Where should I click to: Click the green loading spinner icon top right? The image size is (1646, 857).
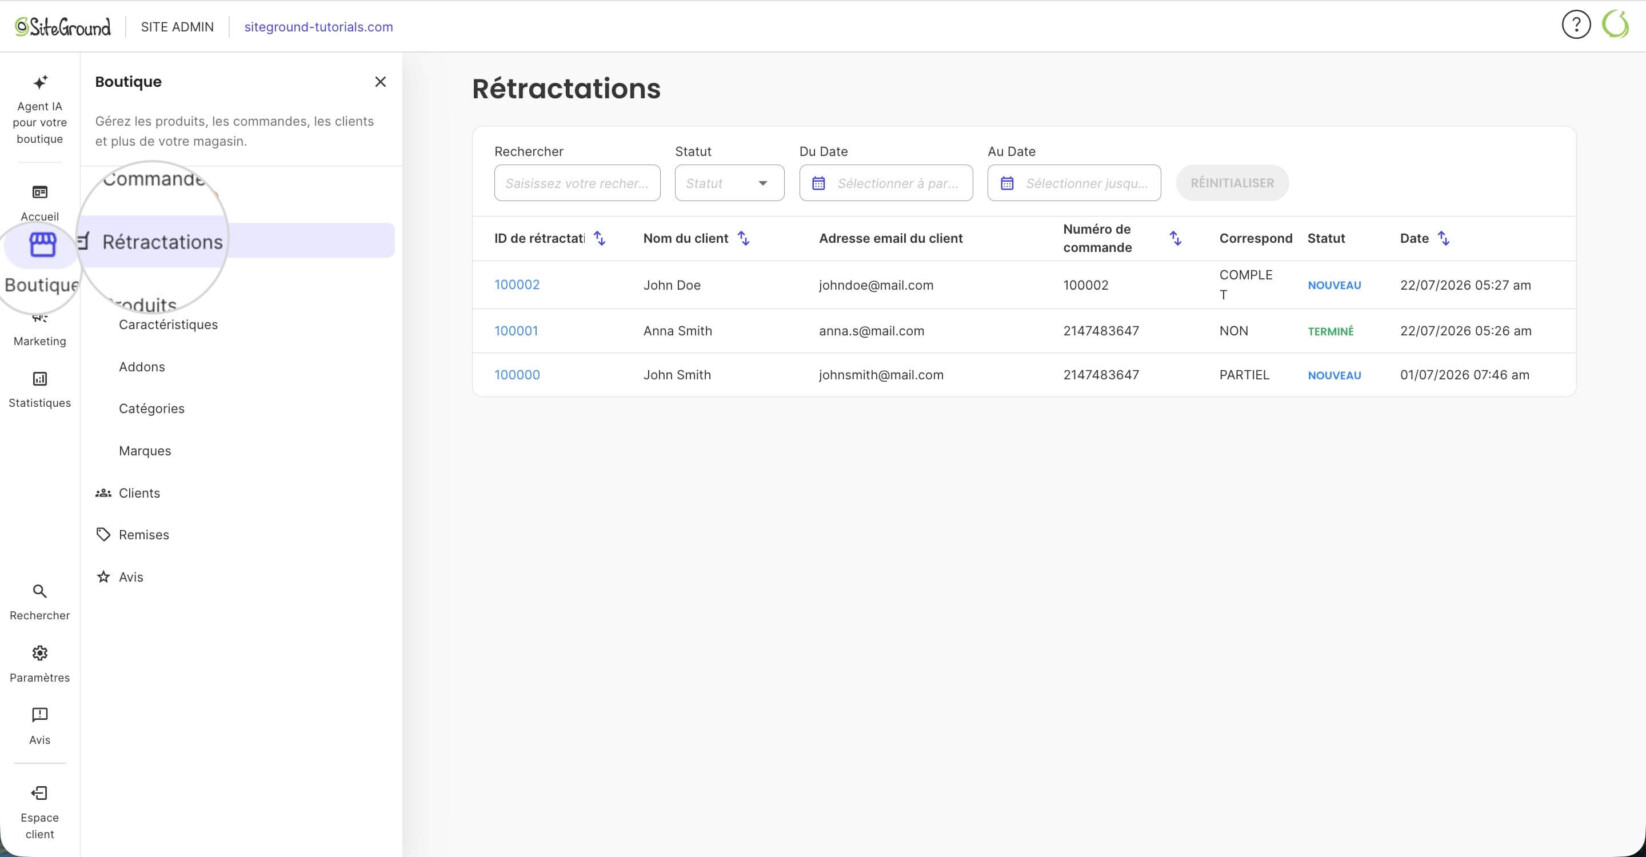pyautogui.click(x=1615, y=25)
